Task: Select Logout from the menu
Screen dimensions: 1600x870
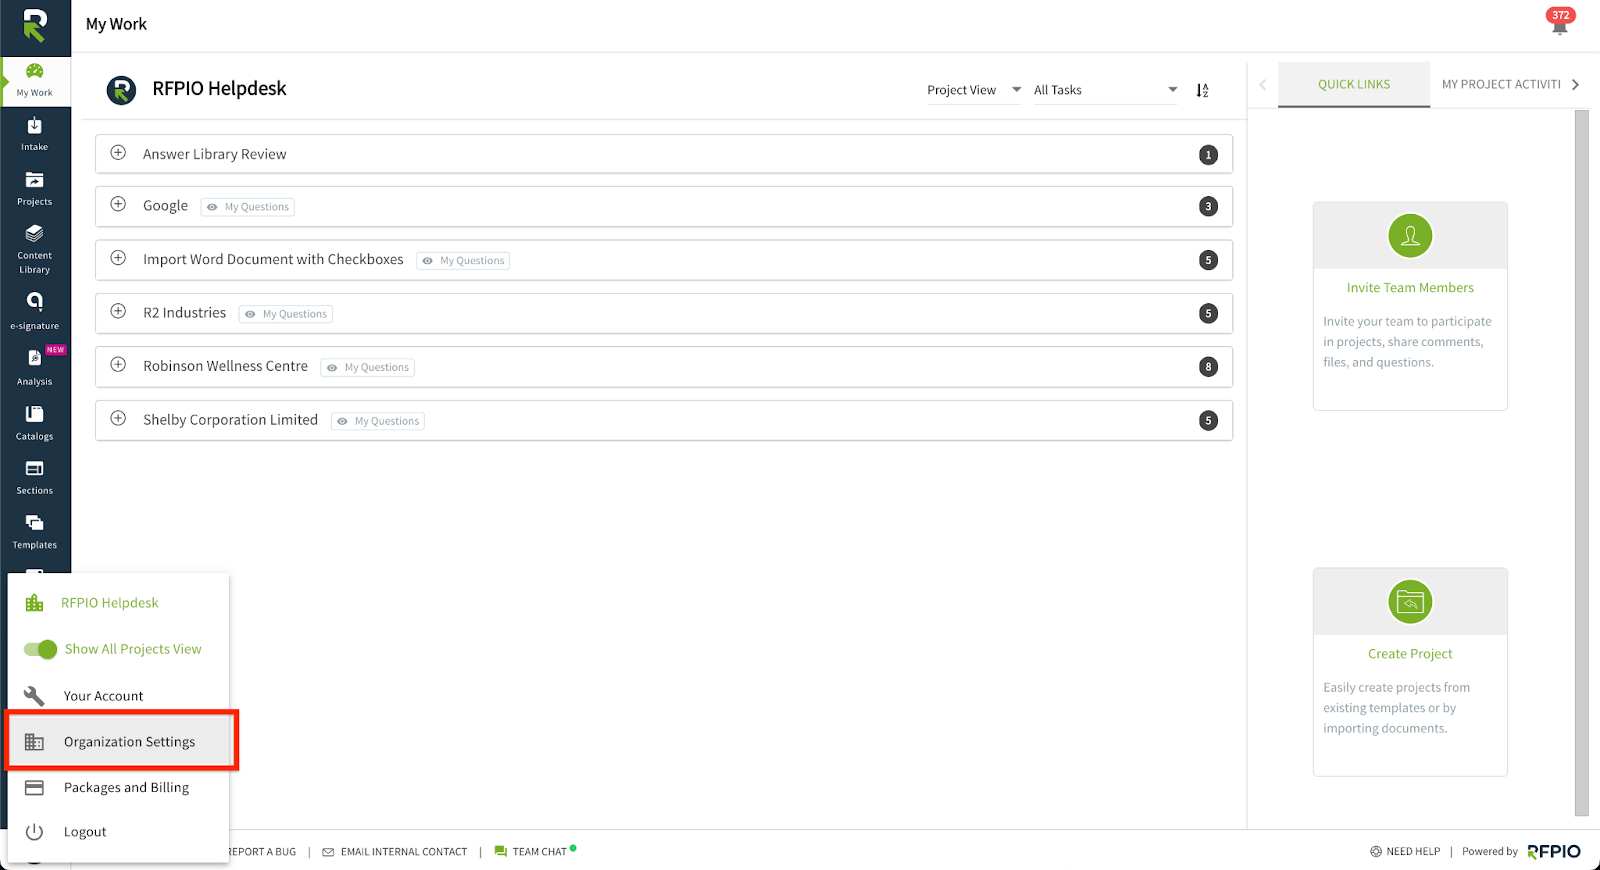Action: pos(118,832)
